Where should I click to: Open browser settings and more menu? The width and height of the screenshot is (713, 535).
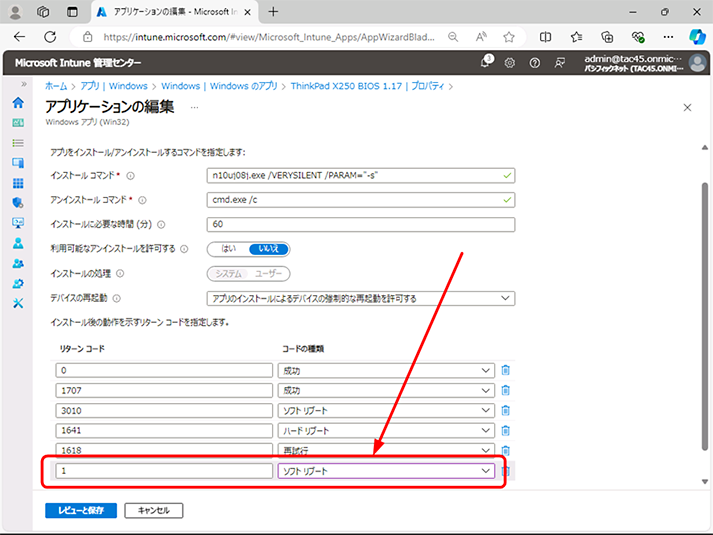click(x=668, y=37)
